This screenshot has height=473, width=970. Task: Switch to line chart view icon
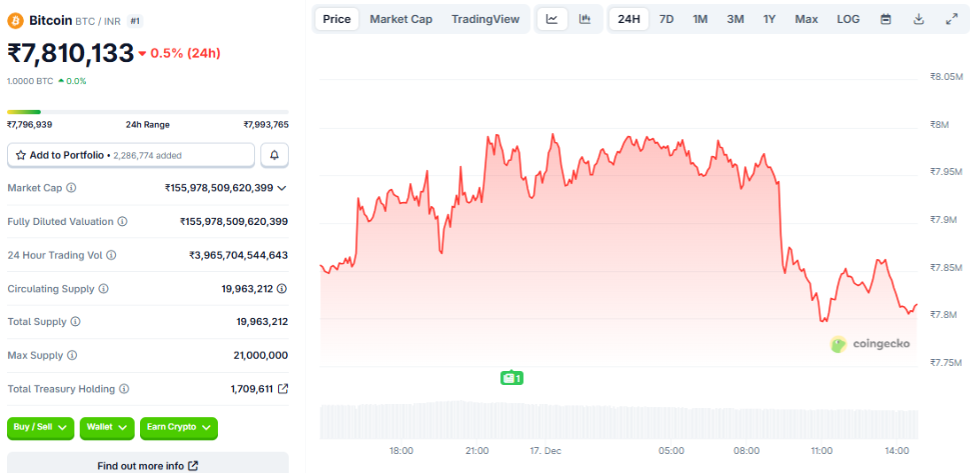point(552,19)
